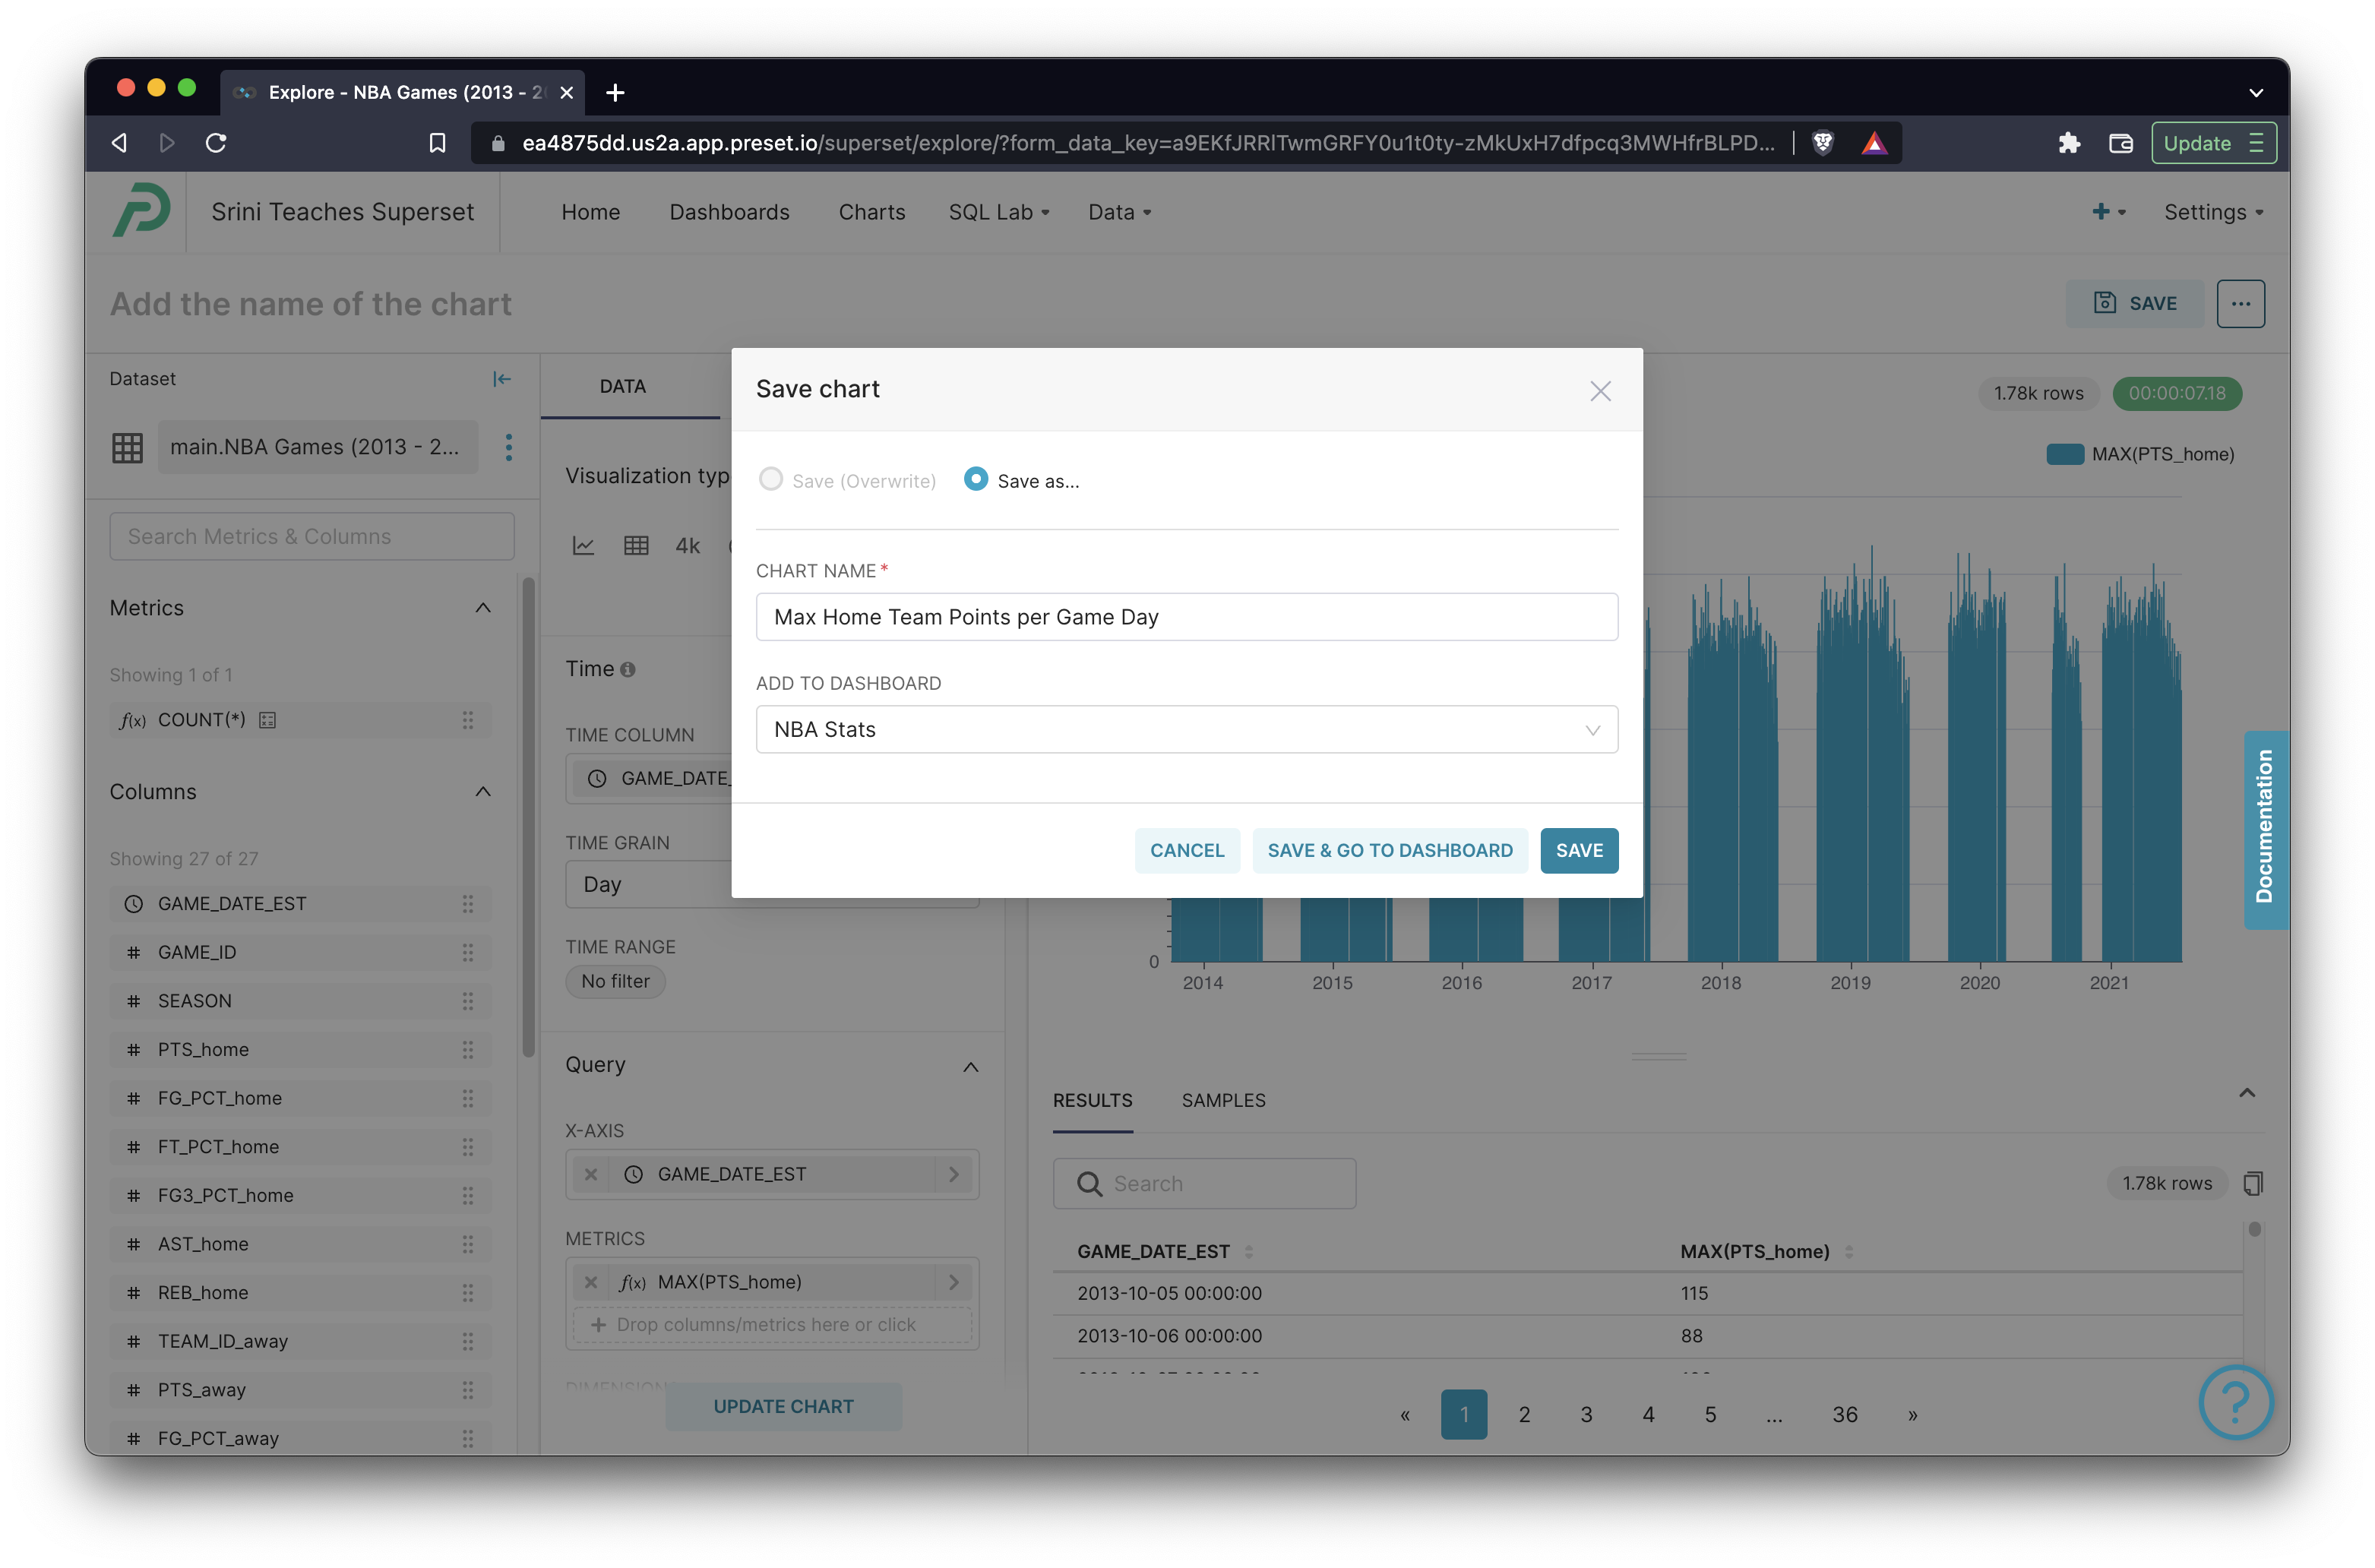Image resolution: width=2375 pixels, height=1568 pixels.
Task: Collapse the Metrics section
Action: pyautogui.click(x=483, y=608)
